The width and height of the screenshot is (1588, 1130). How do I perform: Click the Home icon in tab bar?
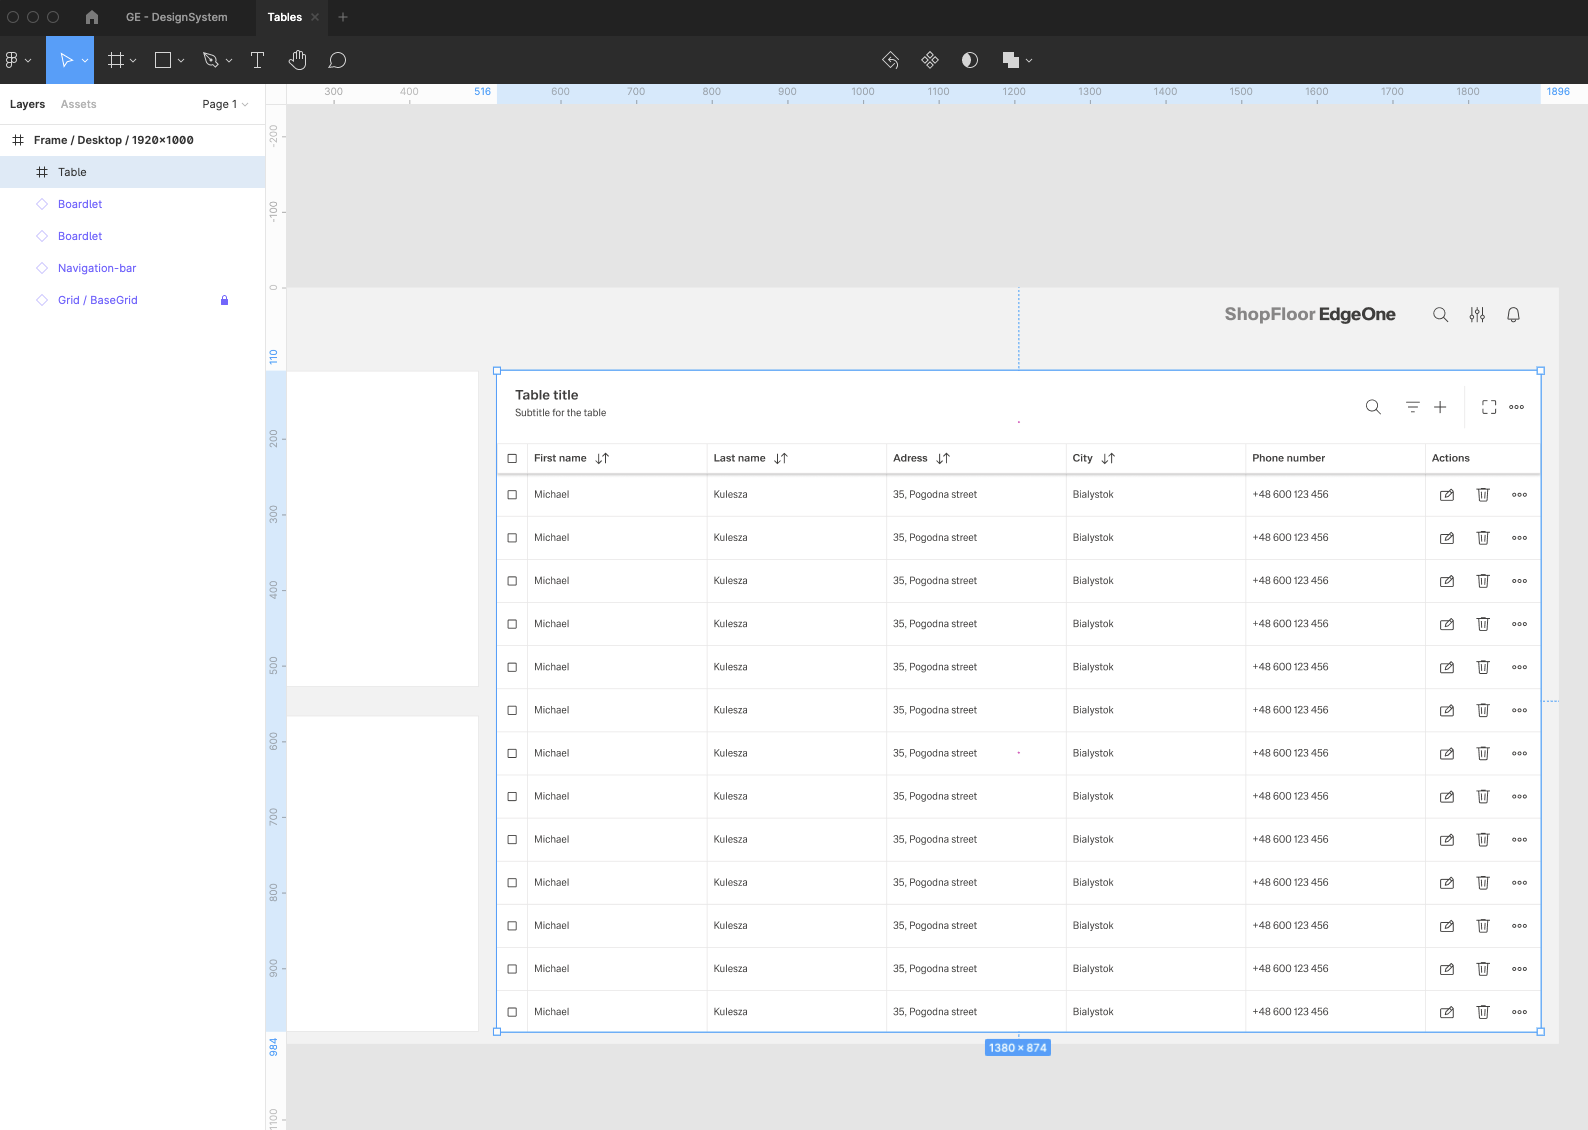click(x=92, y=17)
